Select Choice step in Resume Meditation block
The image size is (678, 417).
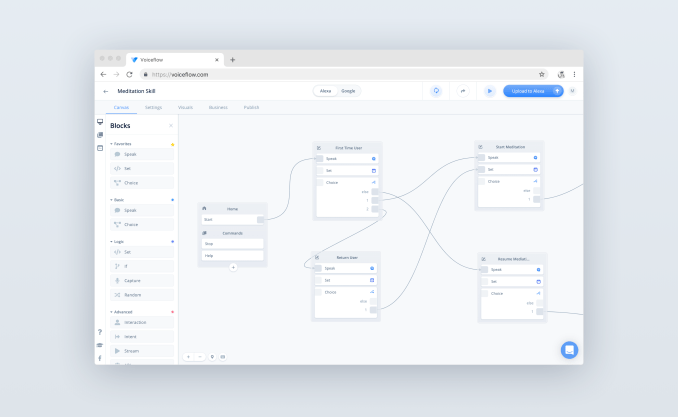coord(512,294)
